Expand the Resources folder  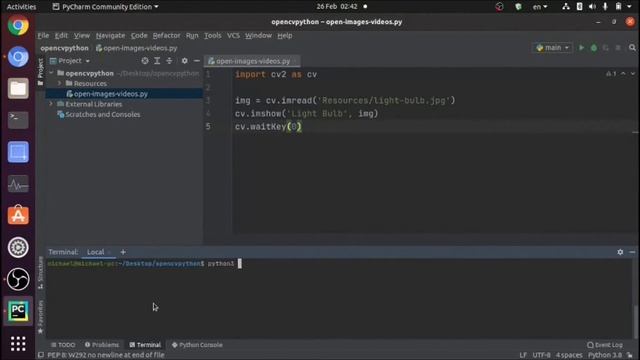(x=60, y=83)
